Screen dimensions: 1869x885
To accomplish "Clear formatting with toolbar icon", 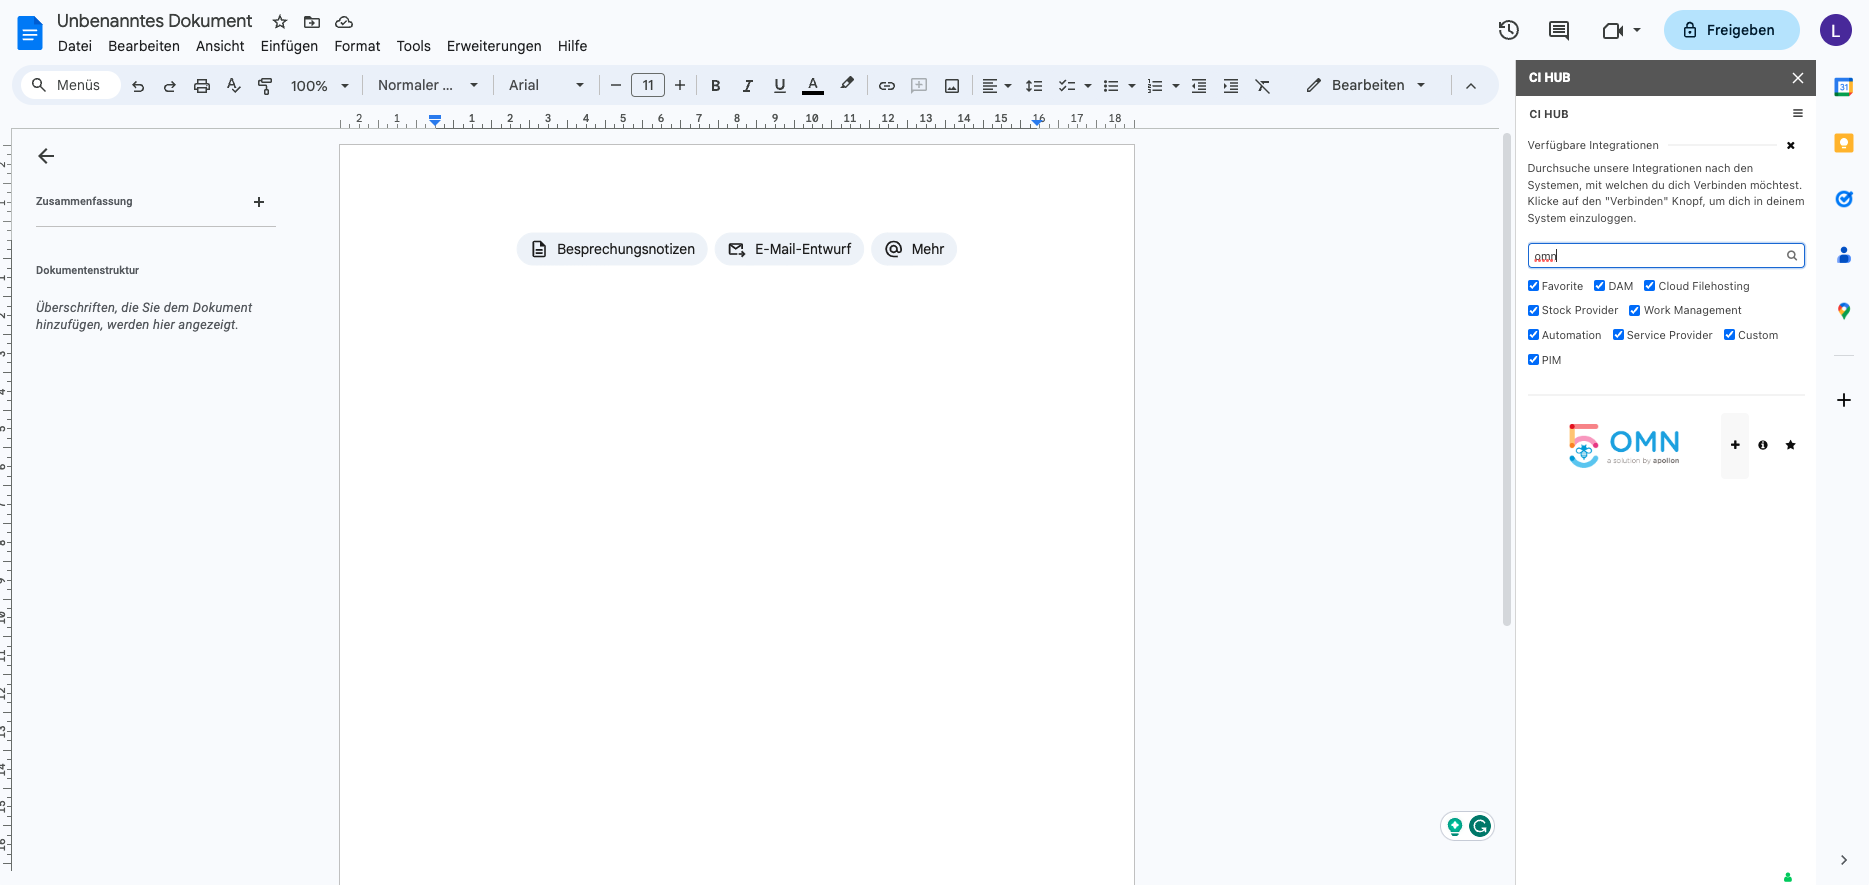I will (x=1263, y=86).
